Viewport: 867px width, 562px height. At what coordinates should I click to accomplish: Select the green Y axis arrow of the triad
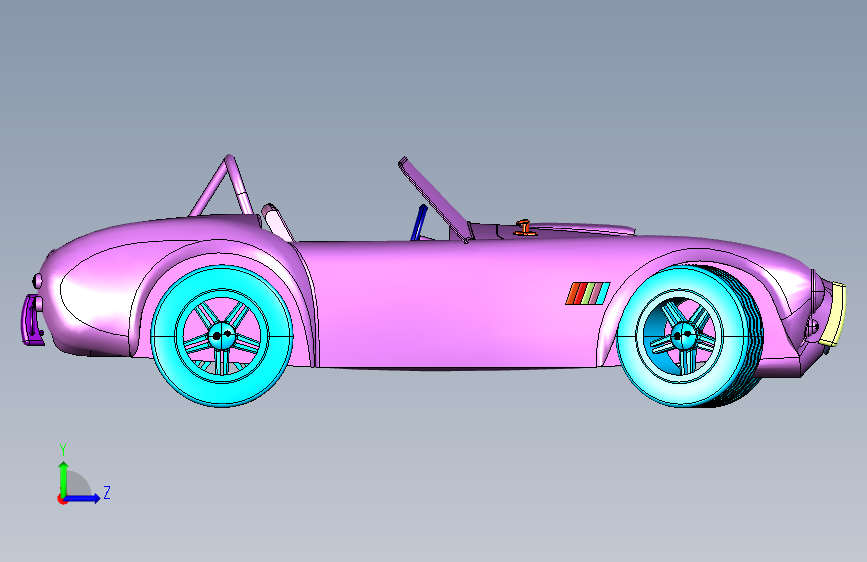(x=64, y=478)
